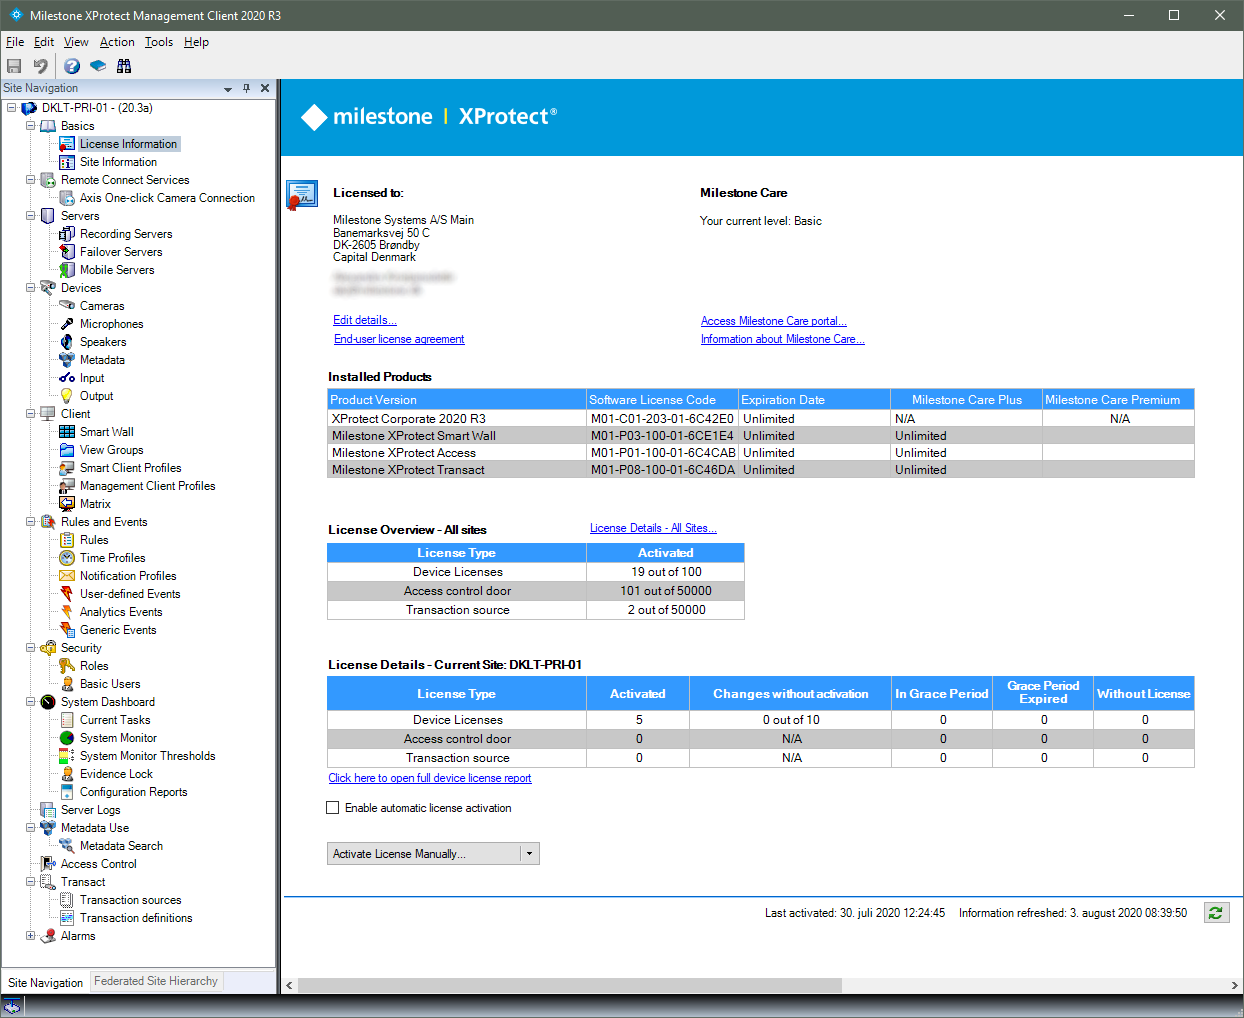Select the View Groups icon
1244x1018 pixels.
[67, 450]
